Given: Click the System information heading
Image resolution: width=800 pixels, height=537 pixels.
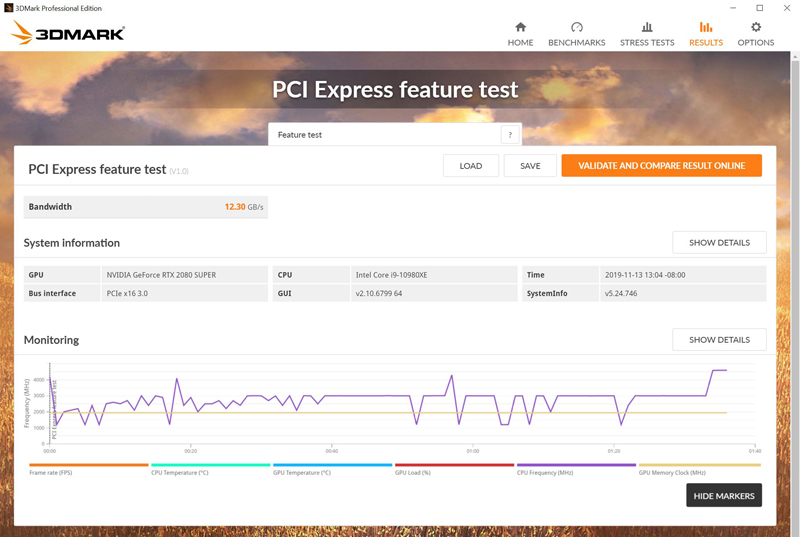Looking at the screenshot, I should coord(71,243).
